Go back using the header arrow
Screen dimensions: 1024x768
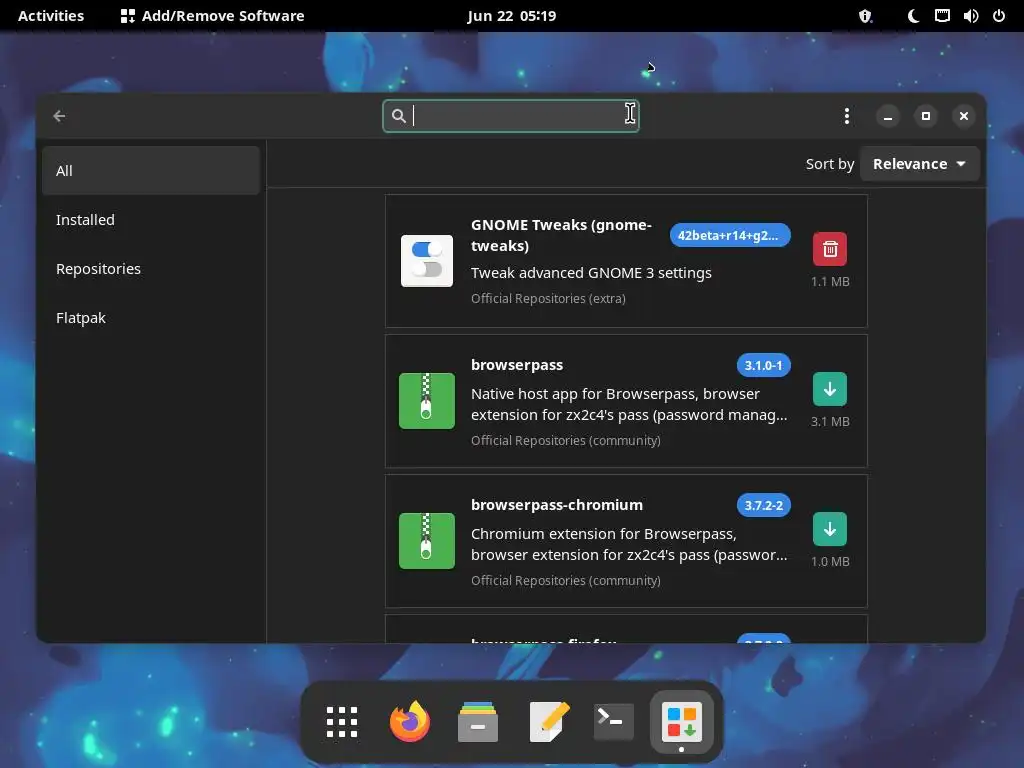[x=59, y=116]
